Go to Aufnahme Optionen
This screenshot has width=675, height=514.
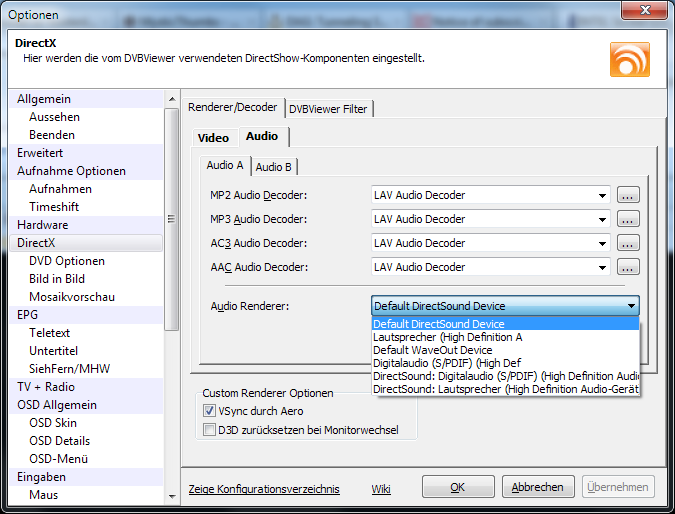pyautogui.click(x=86, y=171)
